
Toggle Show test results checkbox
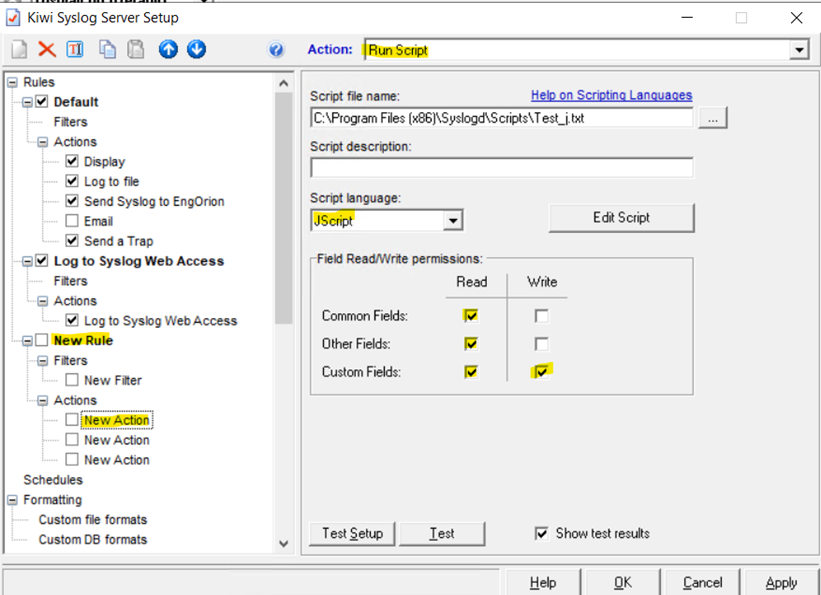541,534
